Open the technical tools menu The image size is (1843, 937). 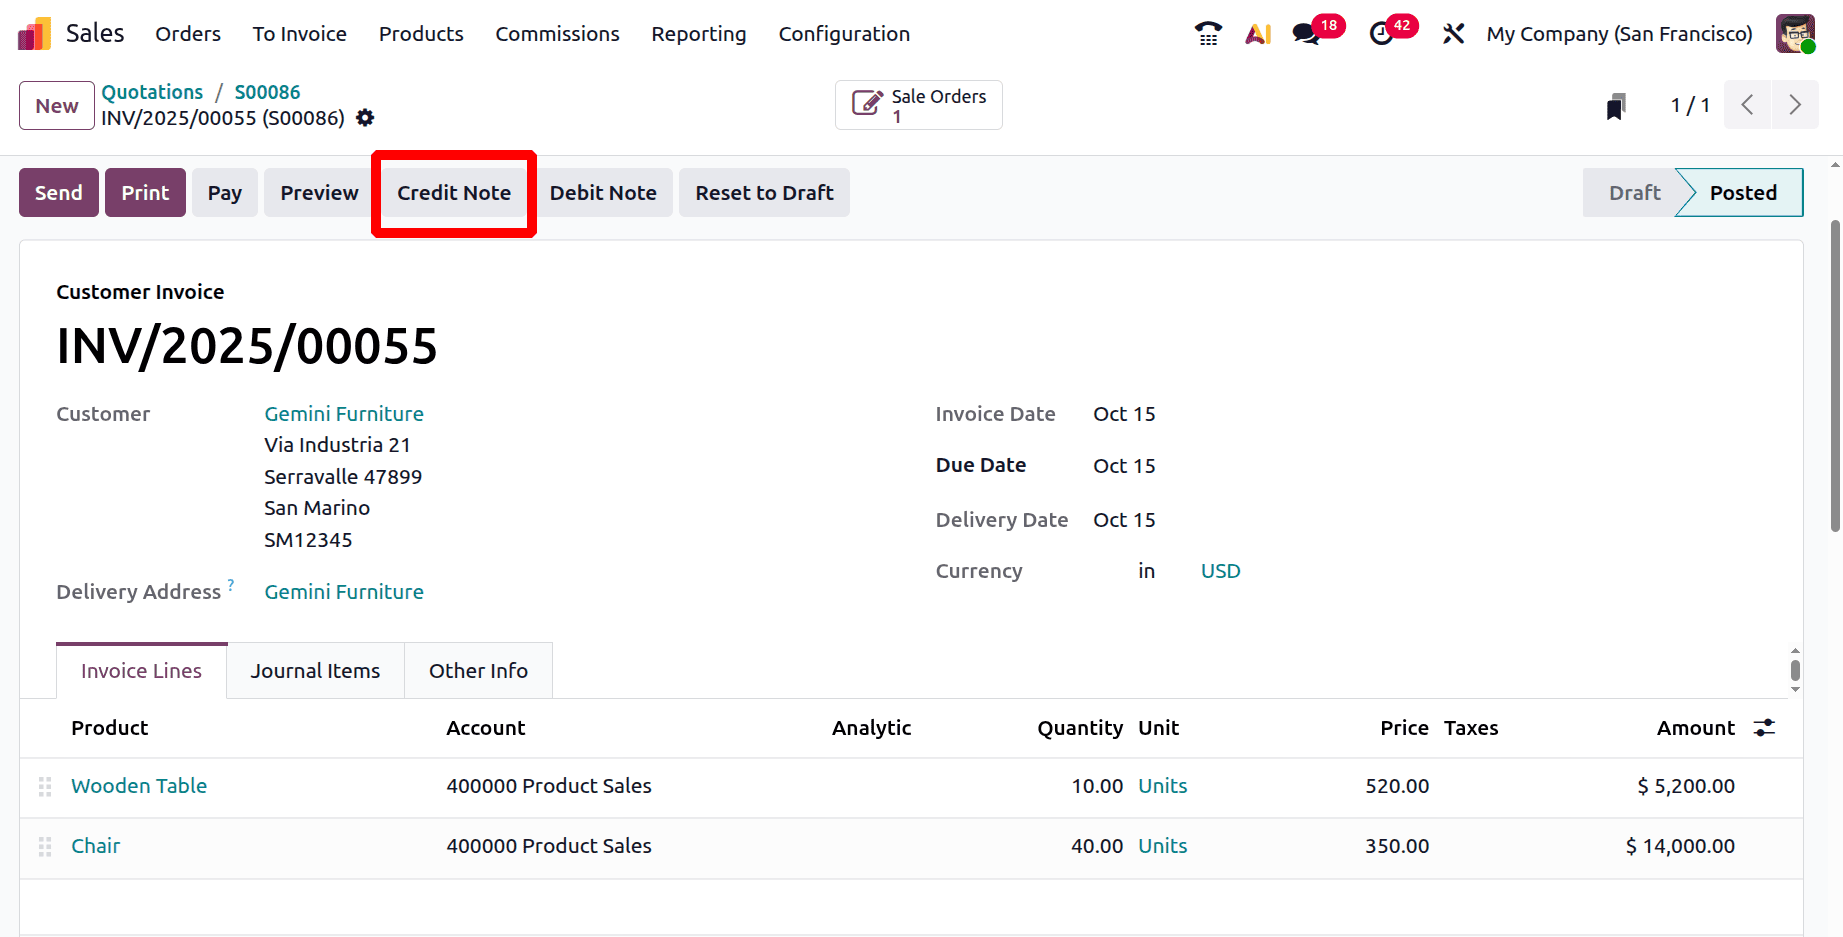1453,33
